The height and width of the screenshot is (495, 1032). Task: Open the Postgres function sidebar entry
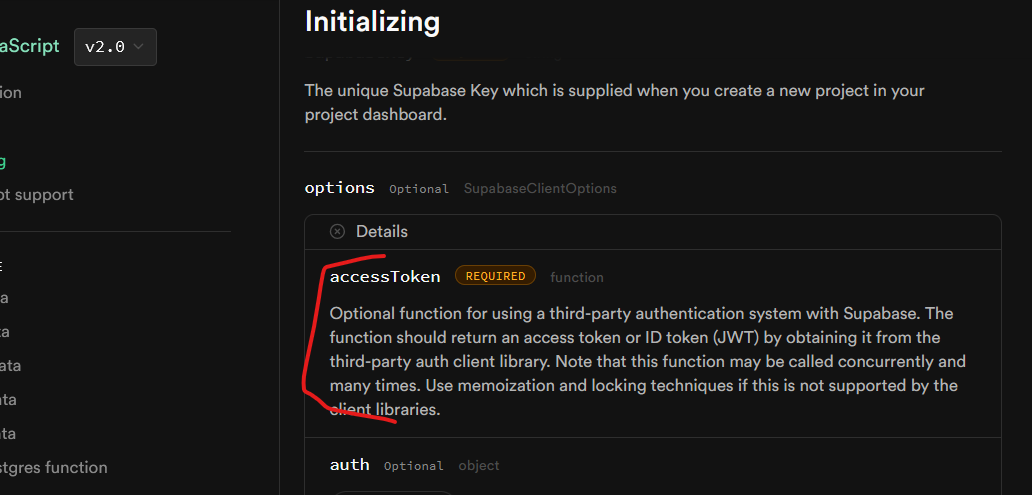[x=53, y=467]
